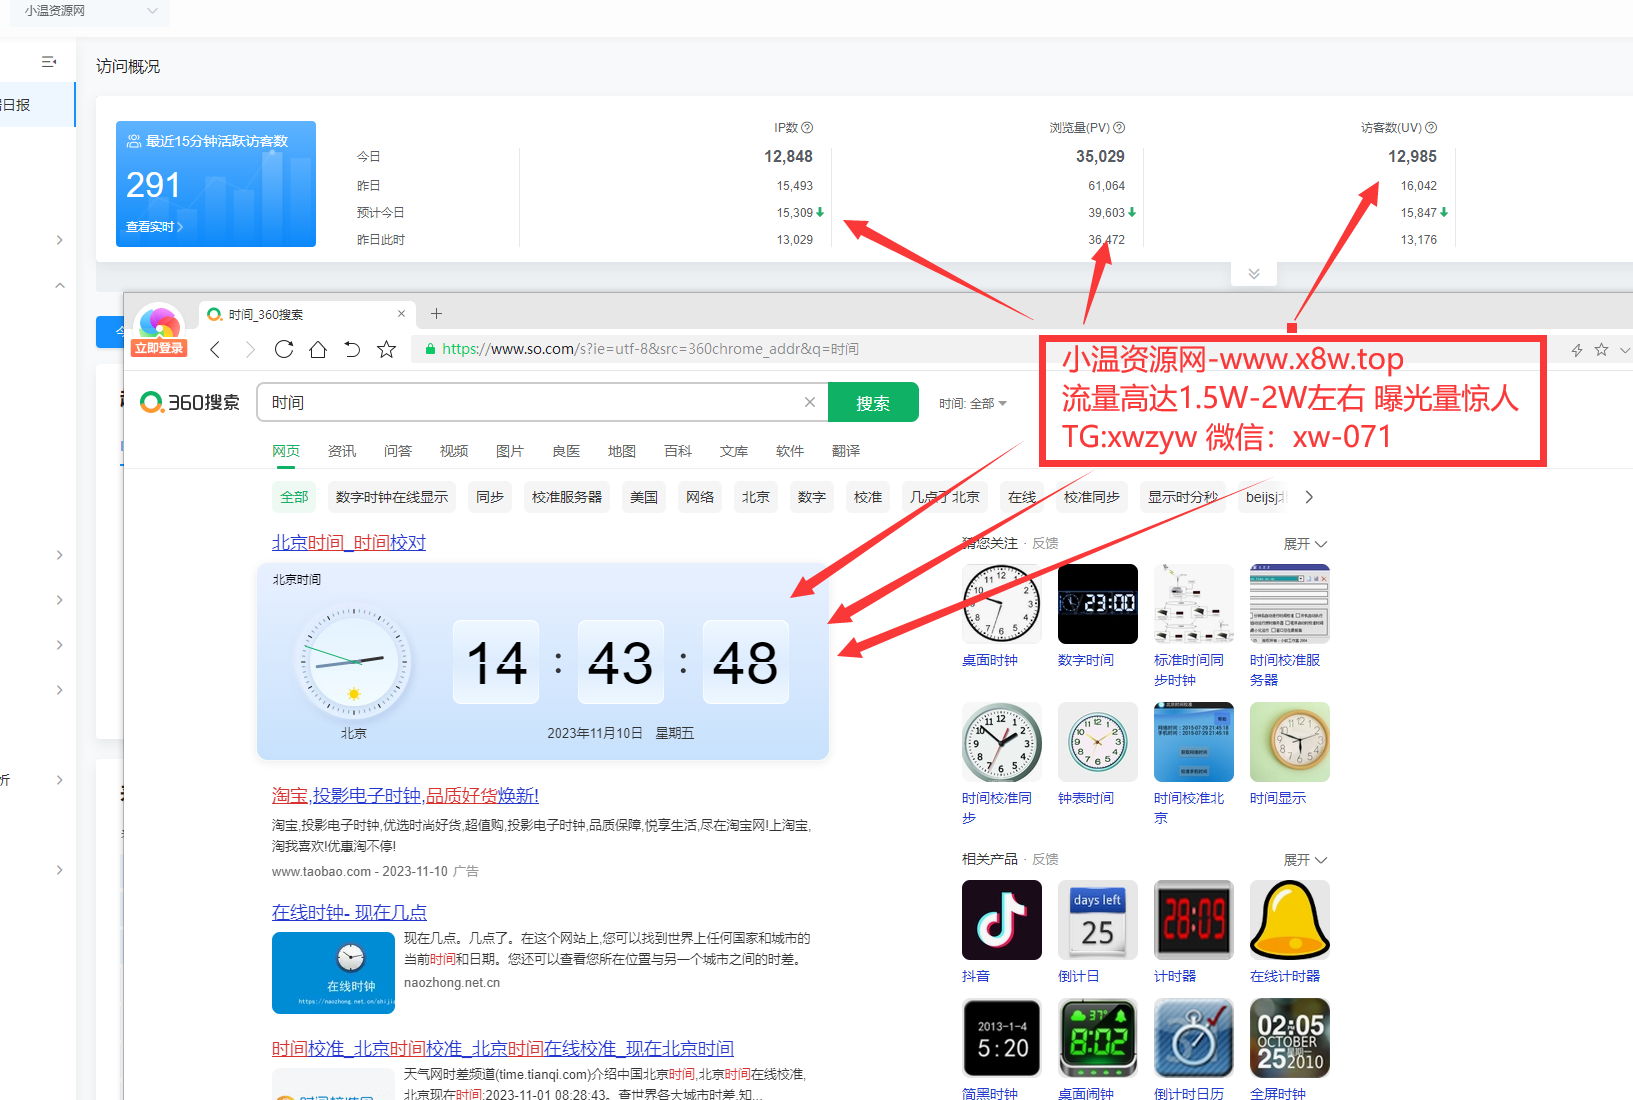Open 访客数(UV) help icon
Screen dimensions: 1633x1100
click(1431, 128)
